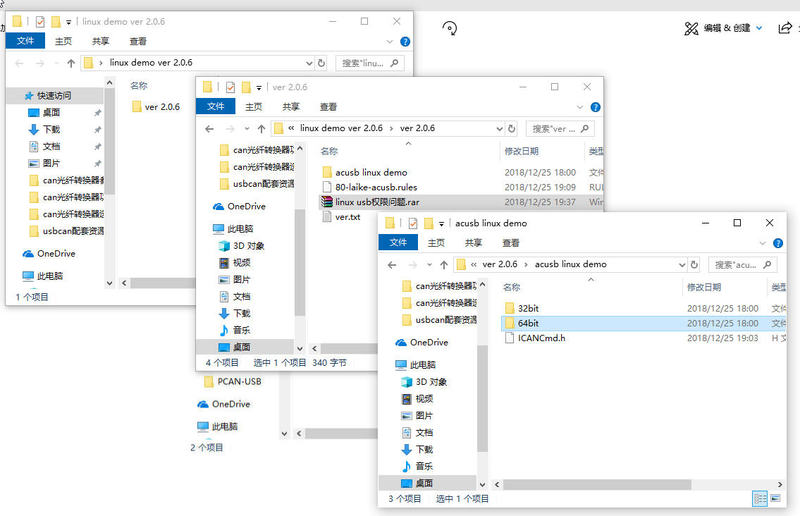Go back in acusb linux demo window

[x=392, y=265]
